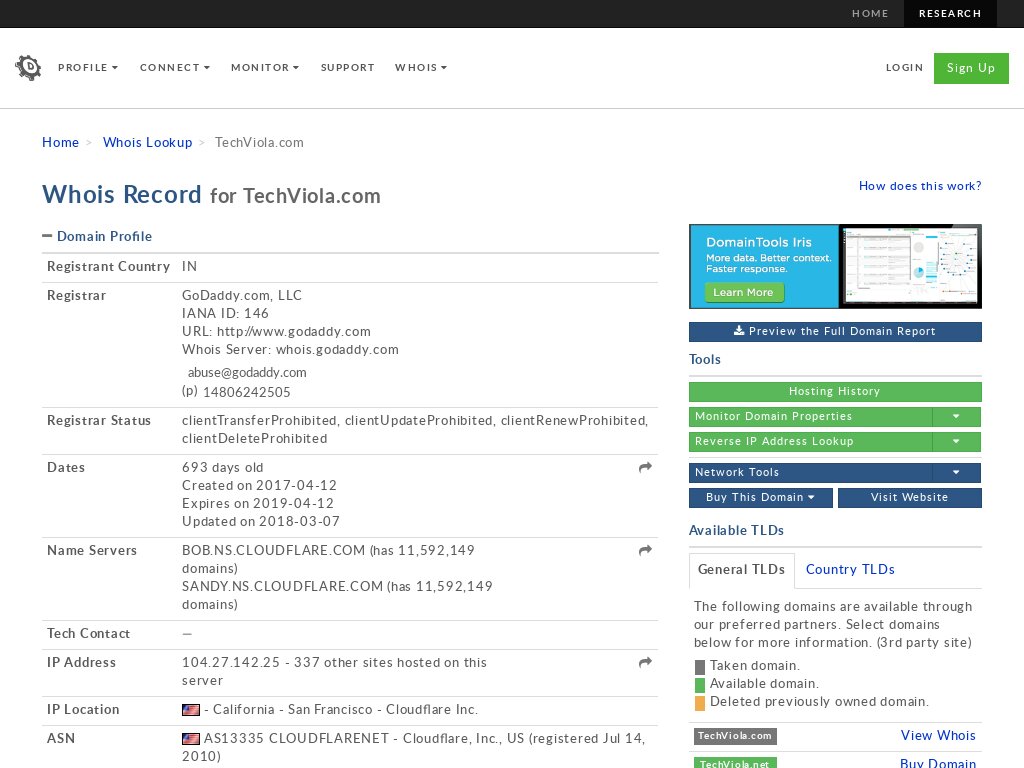Open the Hosting History tool
This screenshot has height=768, width=1024.
pyautogui.click(x=835, y=392)
